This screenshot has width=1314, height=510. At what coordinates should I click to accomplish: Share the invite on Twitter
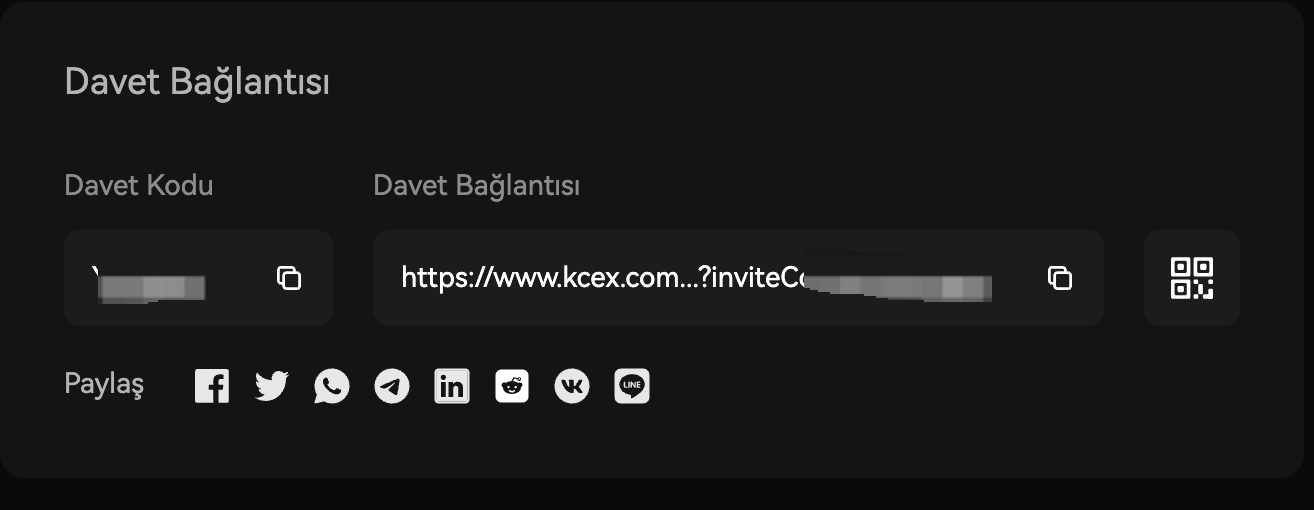click(272, 386)
